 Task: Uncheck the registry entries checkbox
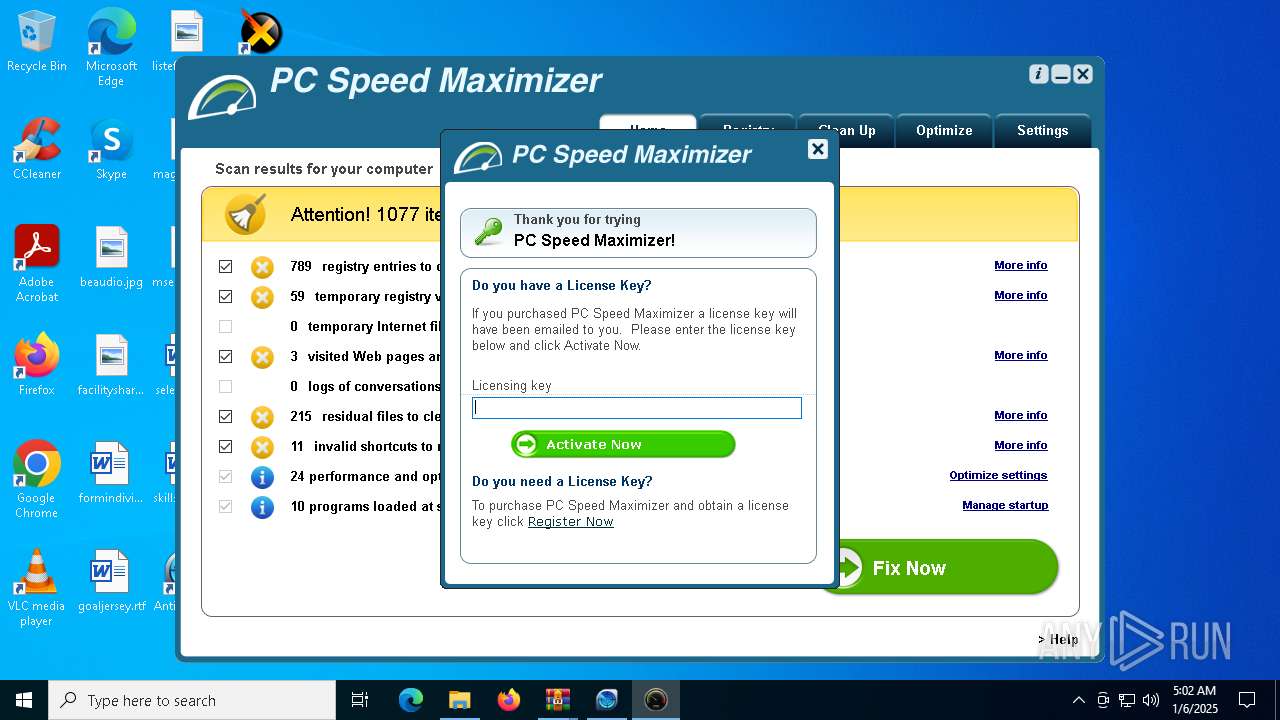(x=225, y=267)
